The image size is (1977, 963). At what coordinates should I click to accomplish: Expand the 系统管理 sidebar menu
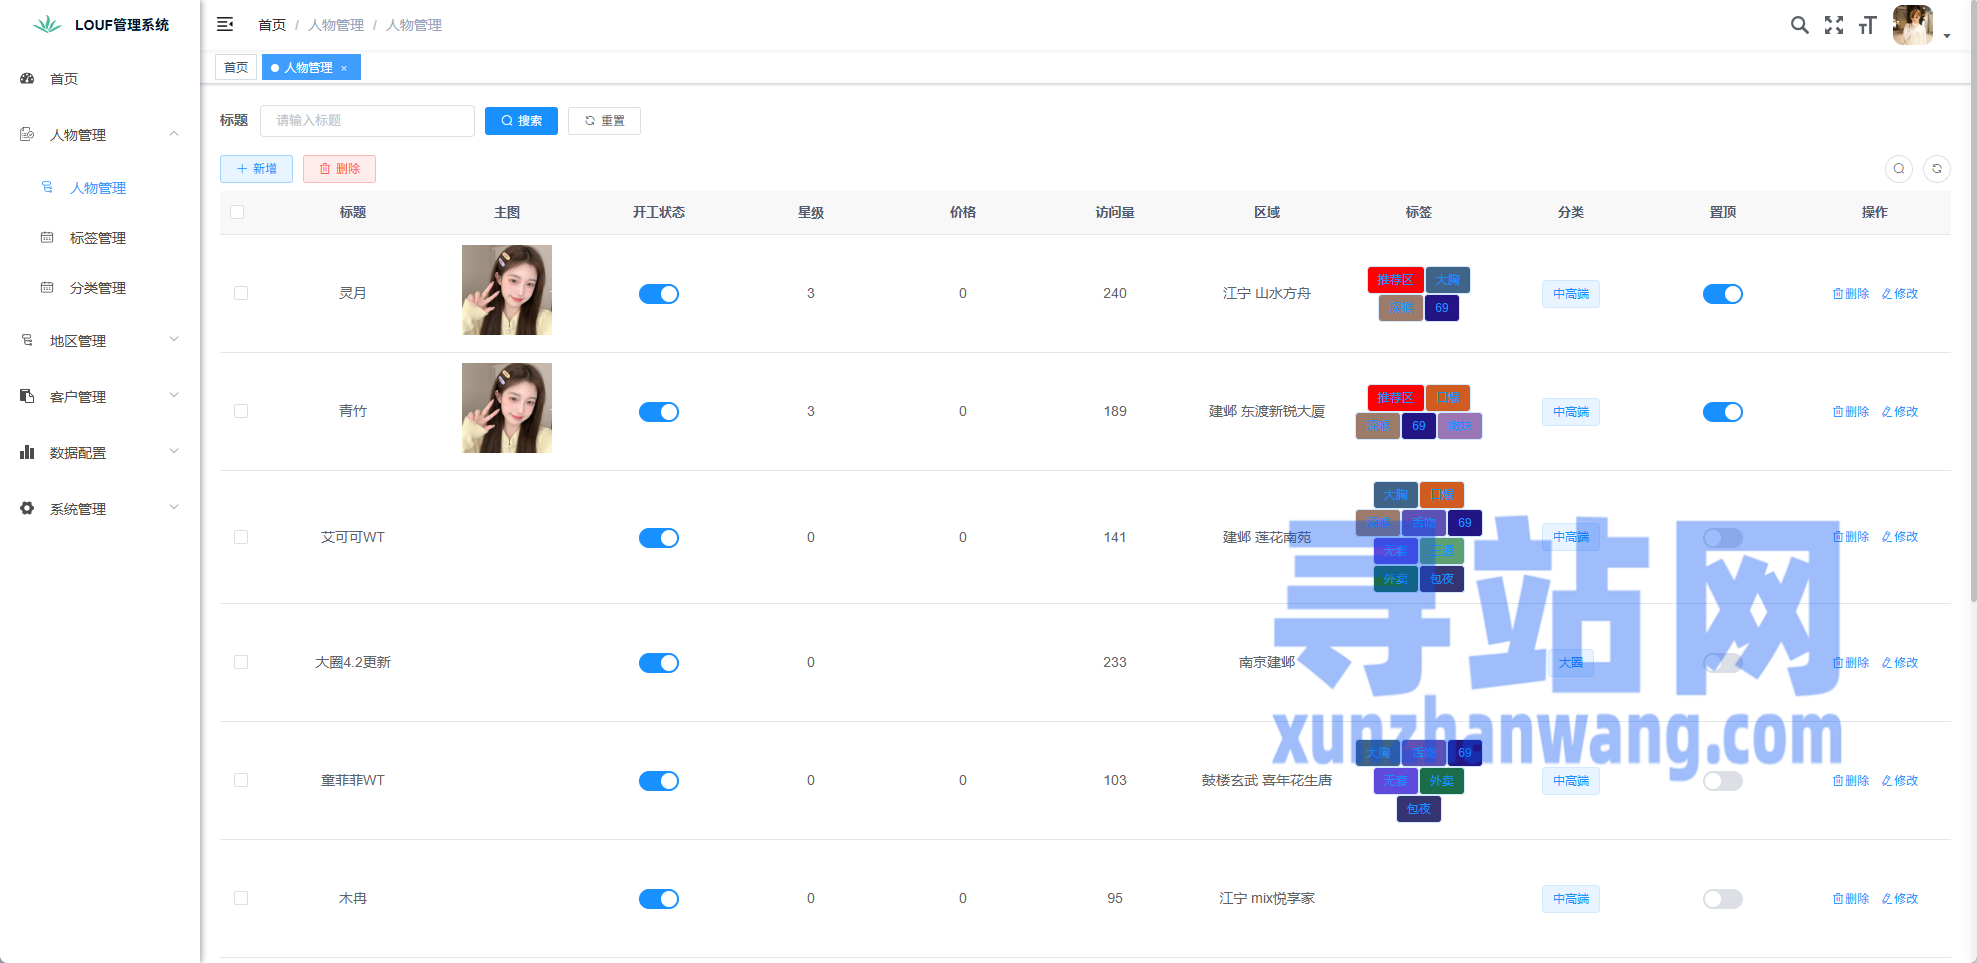pos(100,509)
